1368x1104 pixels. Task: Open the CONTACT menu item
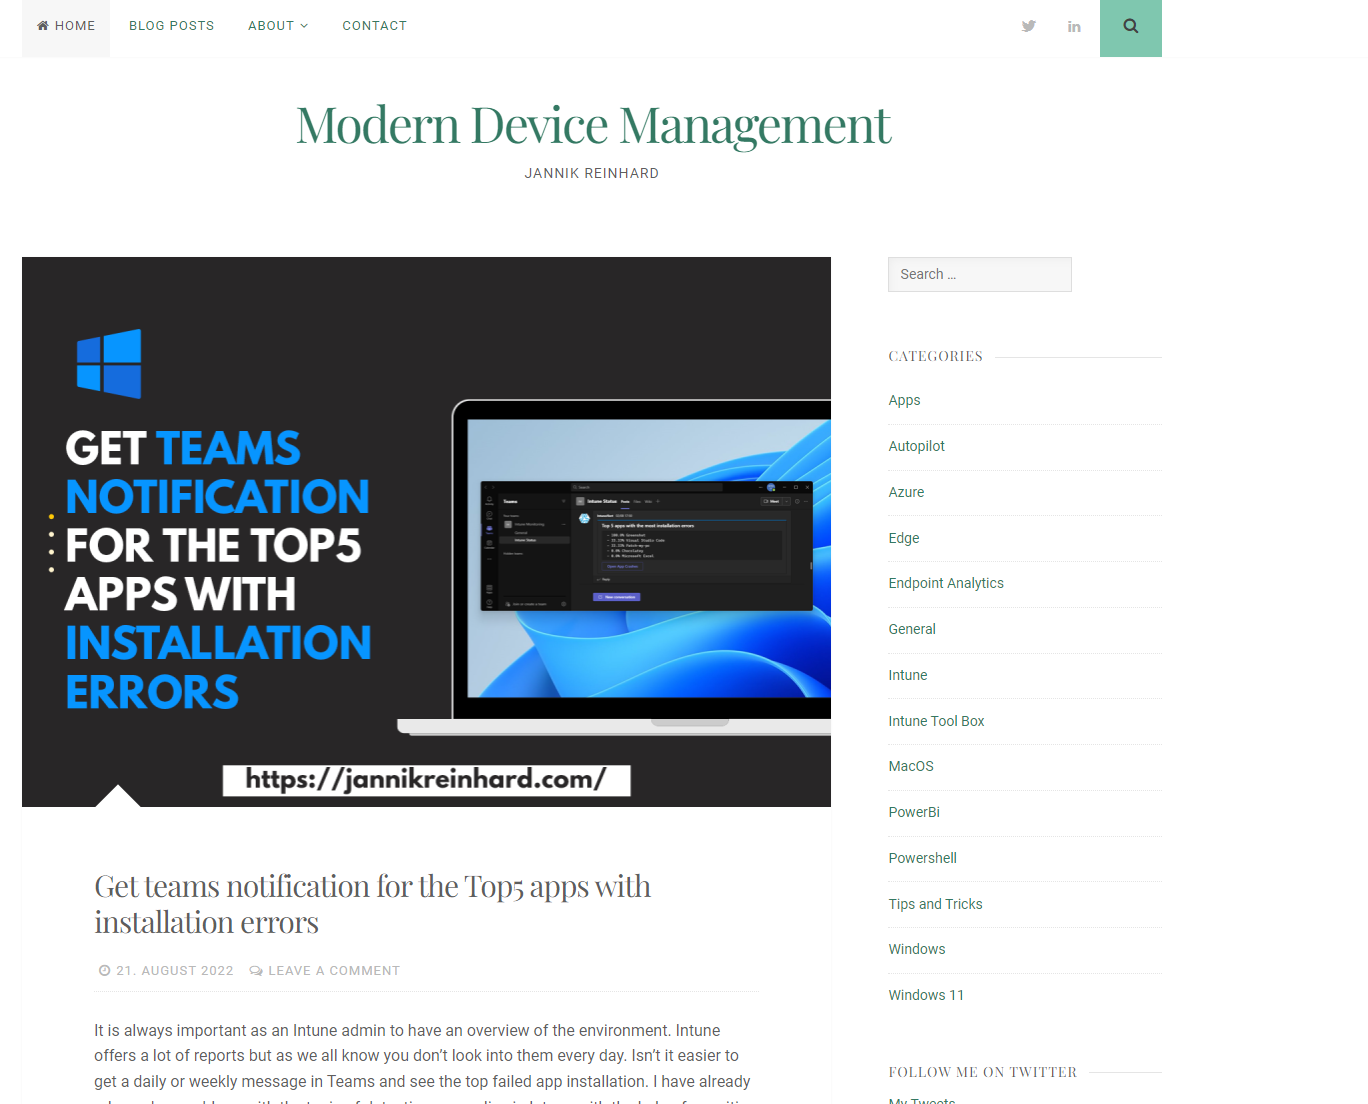[374, 25]
